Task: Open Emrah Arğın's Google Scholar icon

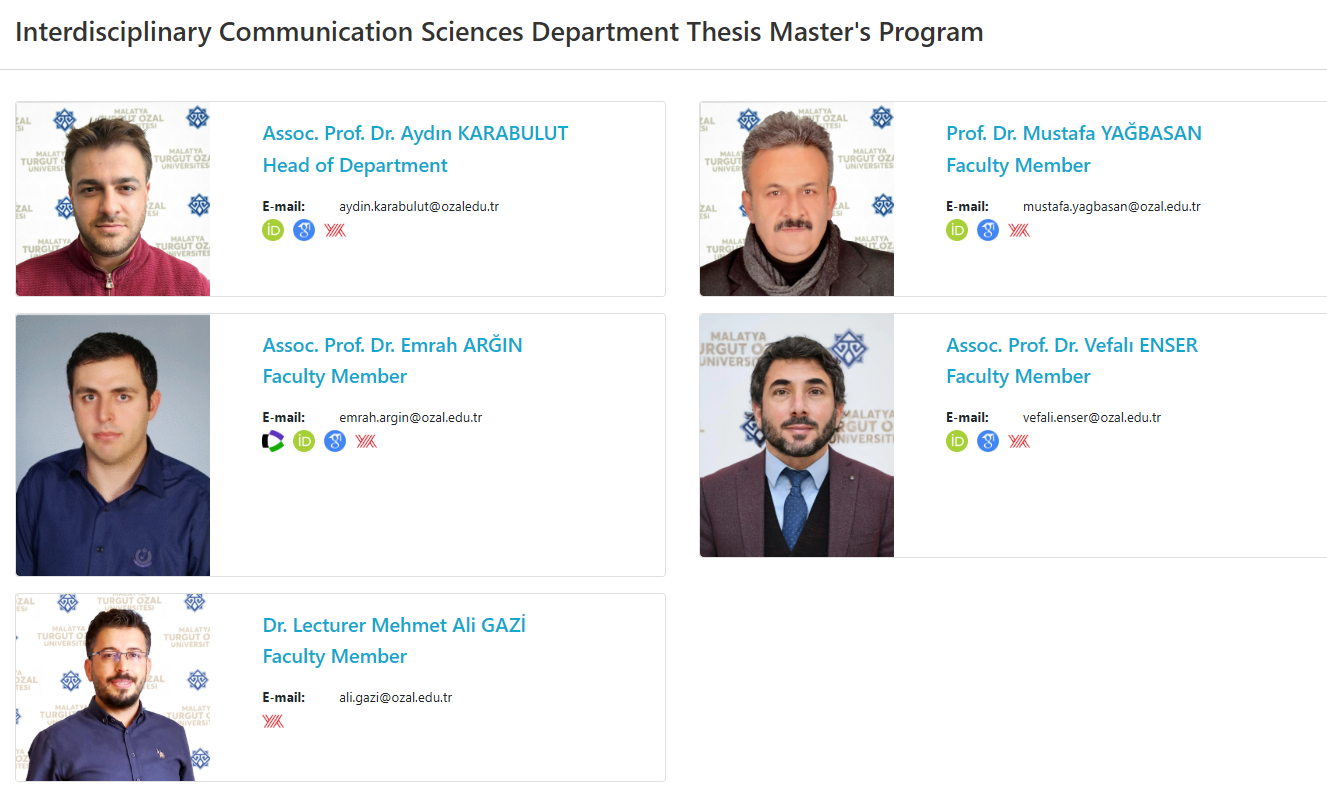Action: pyautogui.click(x=335, y=441)
